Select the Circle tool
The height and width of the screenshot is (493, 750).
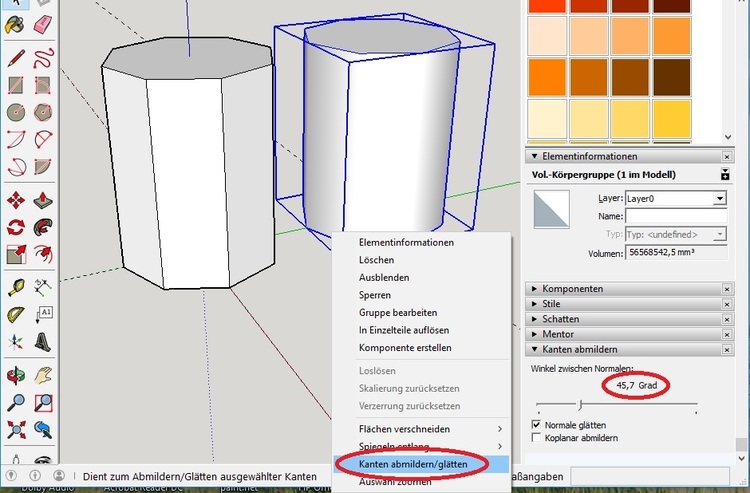pos(15,113)
